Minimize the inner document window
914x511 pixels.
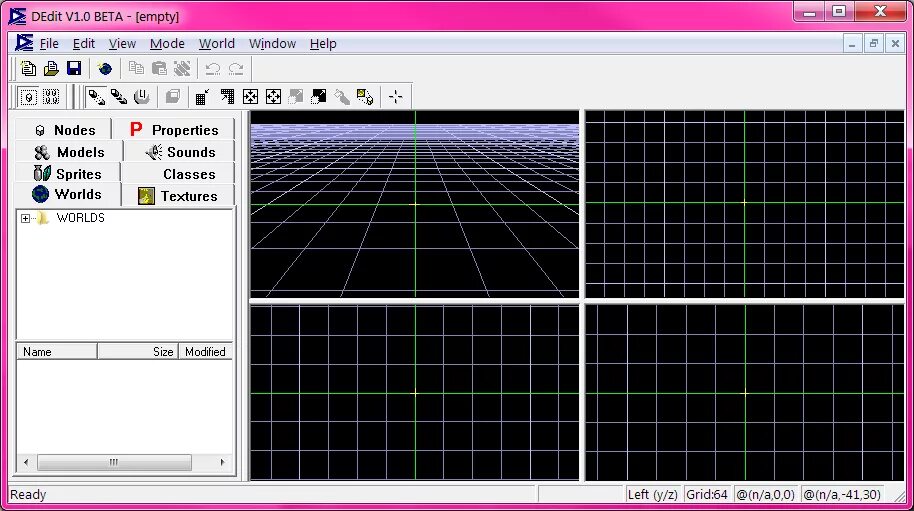852,44
